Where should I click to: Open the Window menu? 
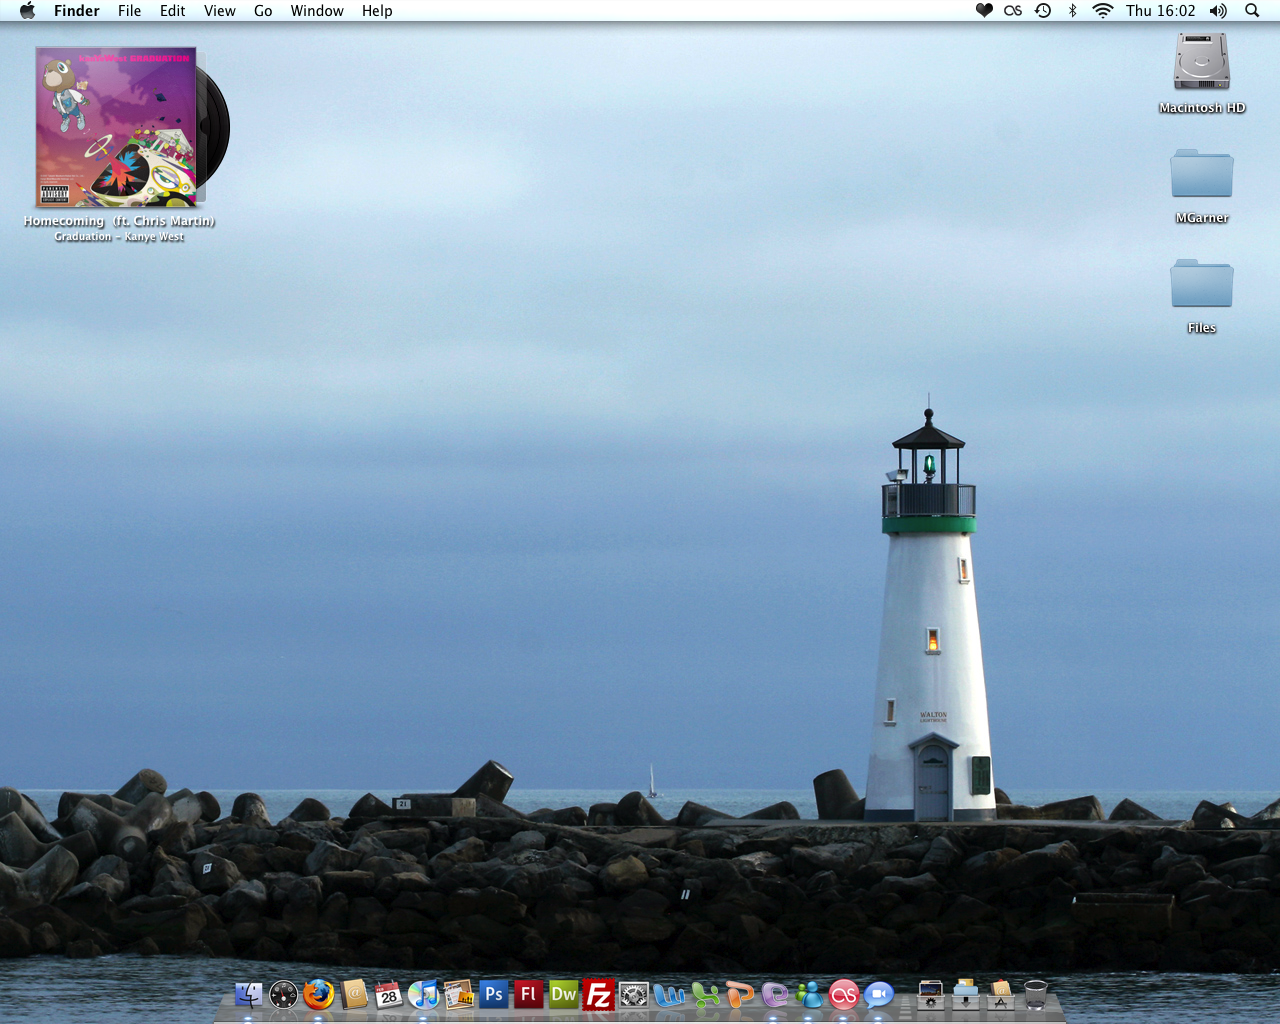coord(317,11)
